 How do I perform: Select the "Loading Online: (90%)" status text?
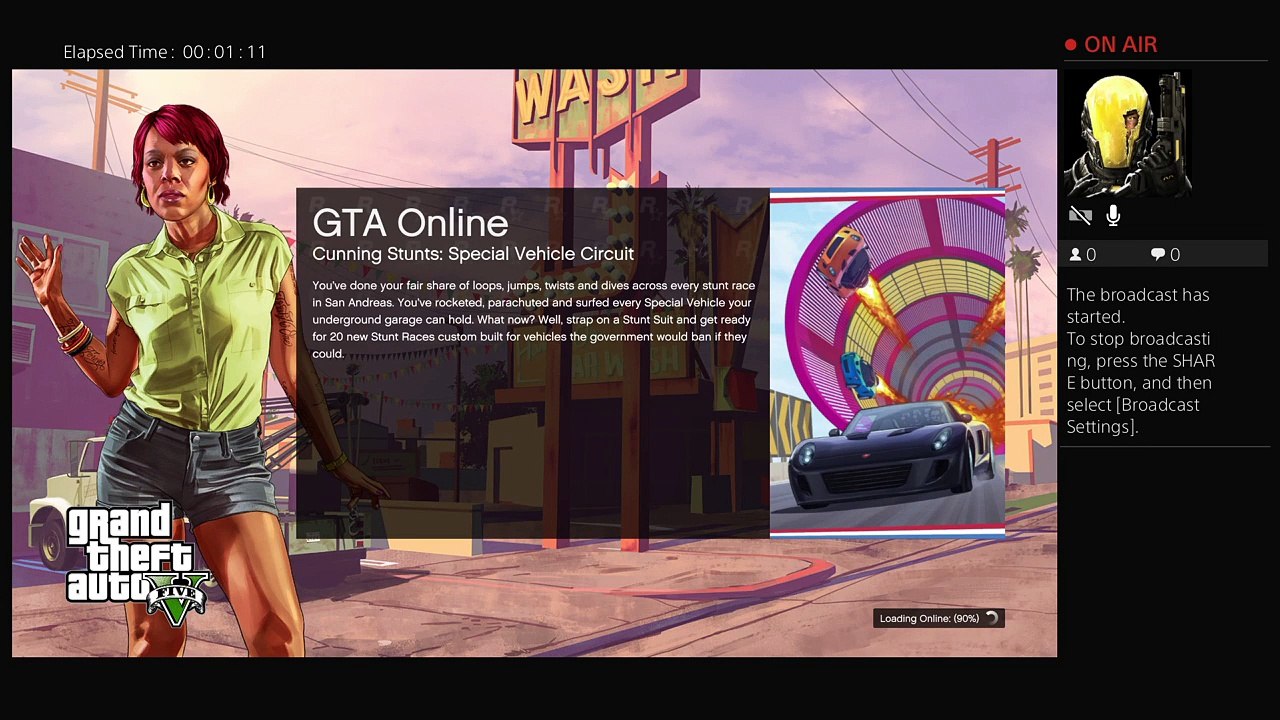coord(929,618)
